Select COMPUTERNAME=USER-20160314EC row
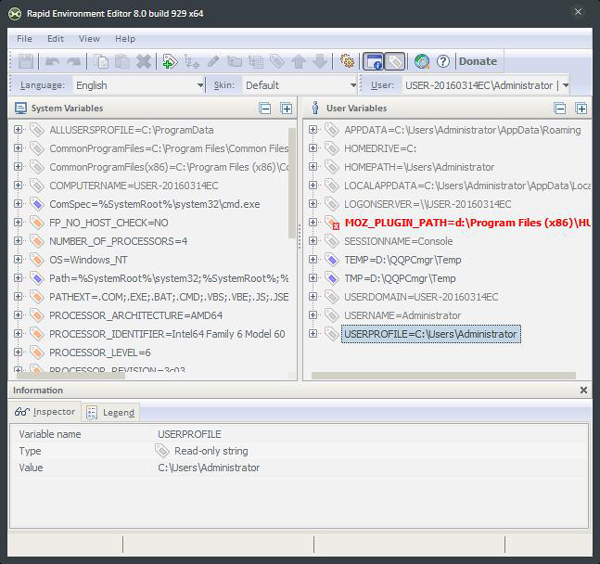 [x=134, y=185]
